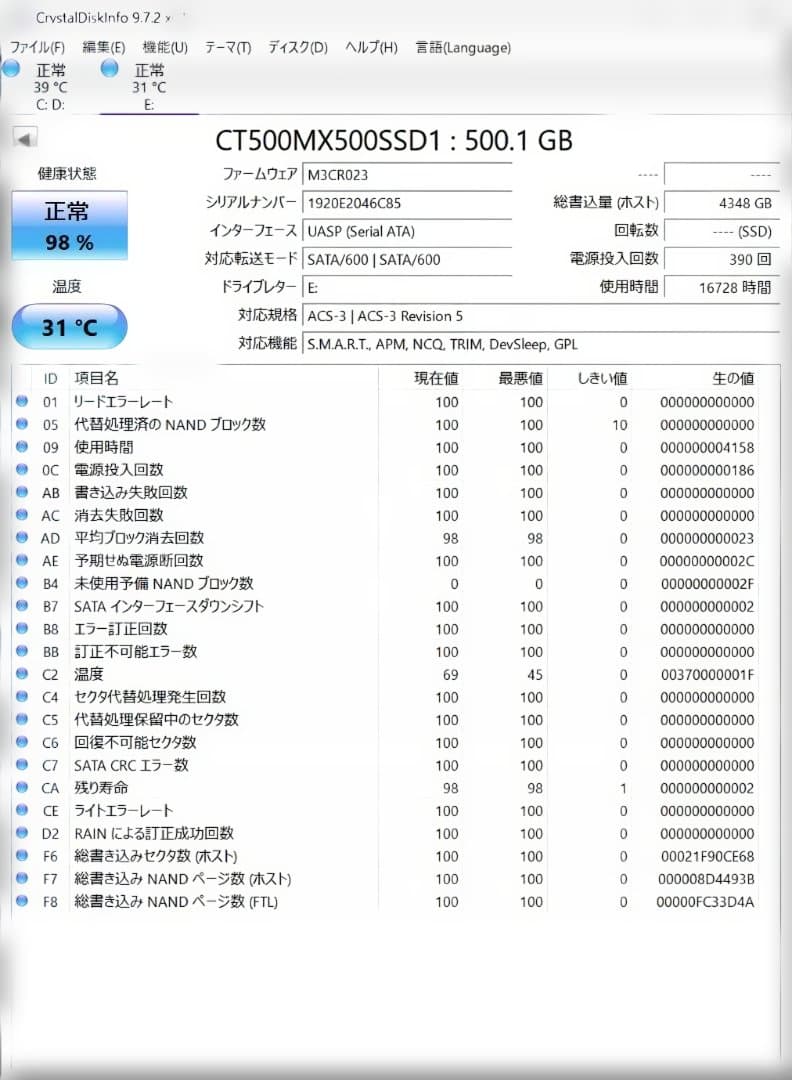
Task: Click the status orb above the C: D: disk
Action: pos(10,68)
